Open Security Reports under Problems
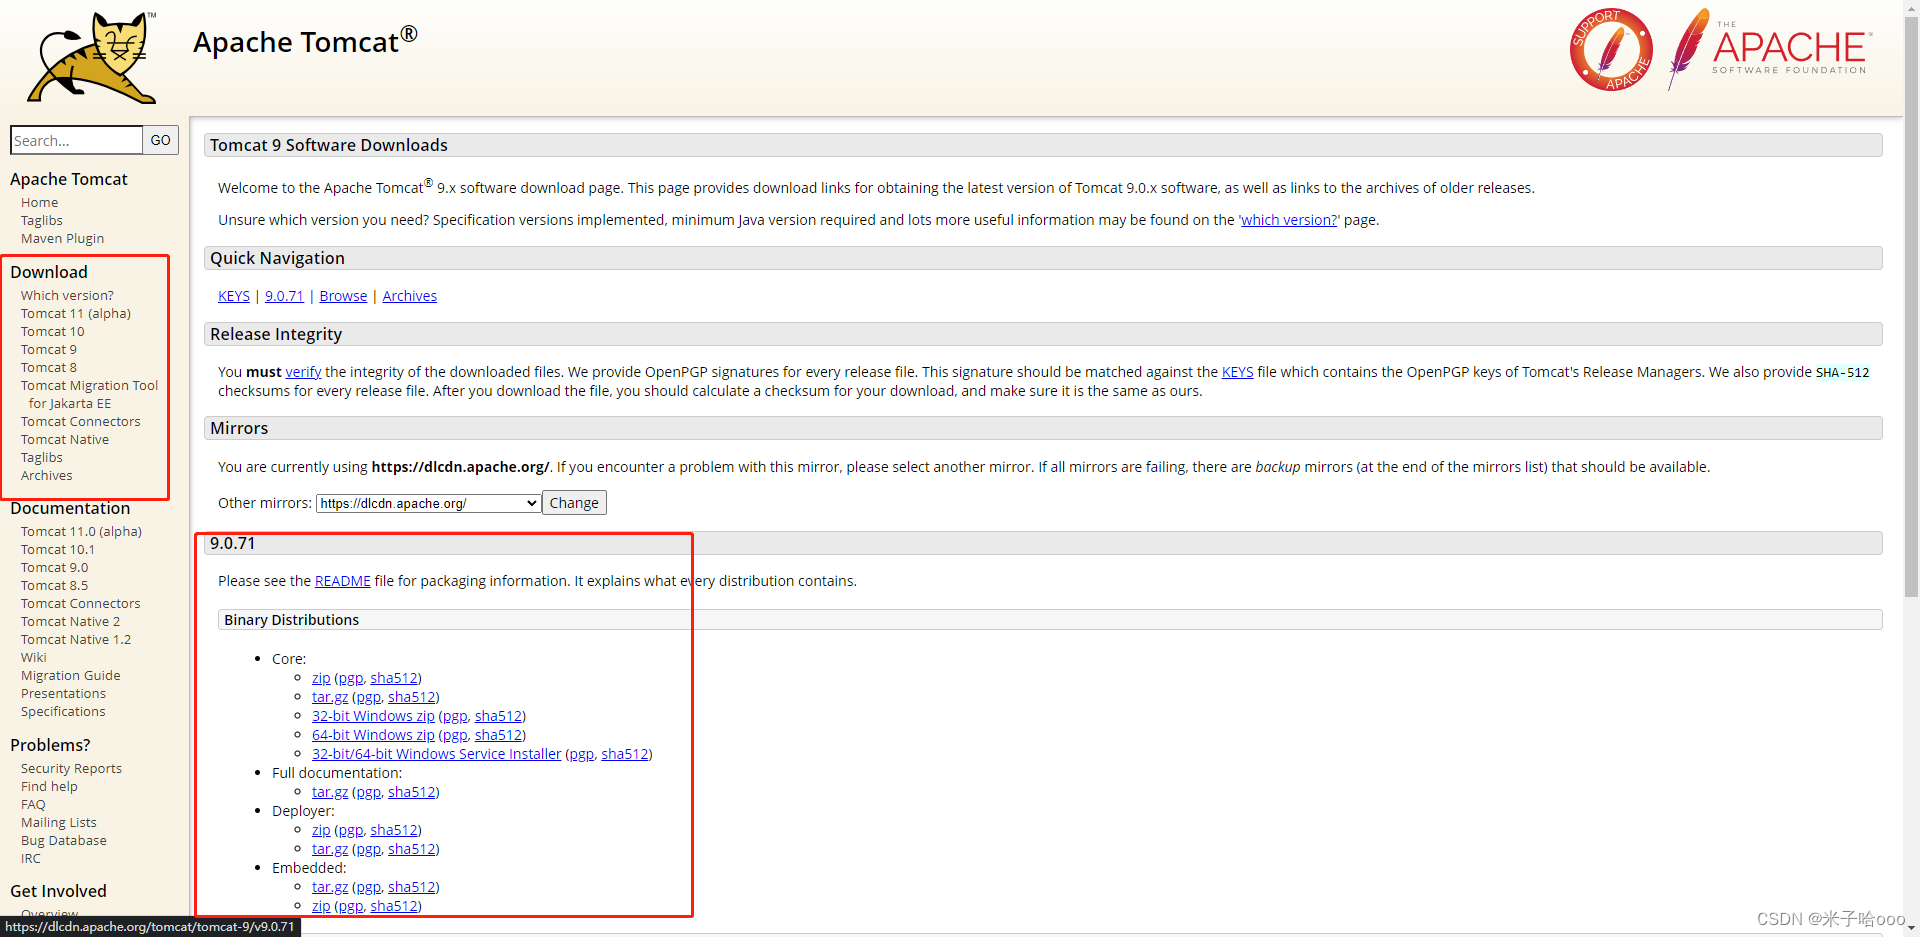 click(x=71, y=768)
